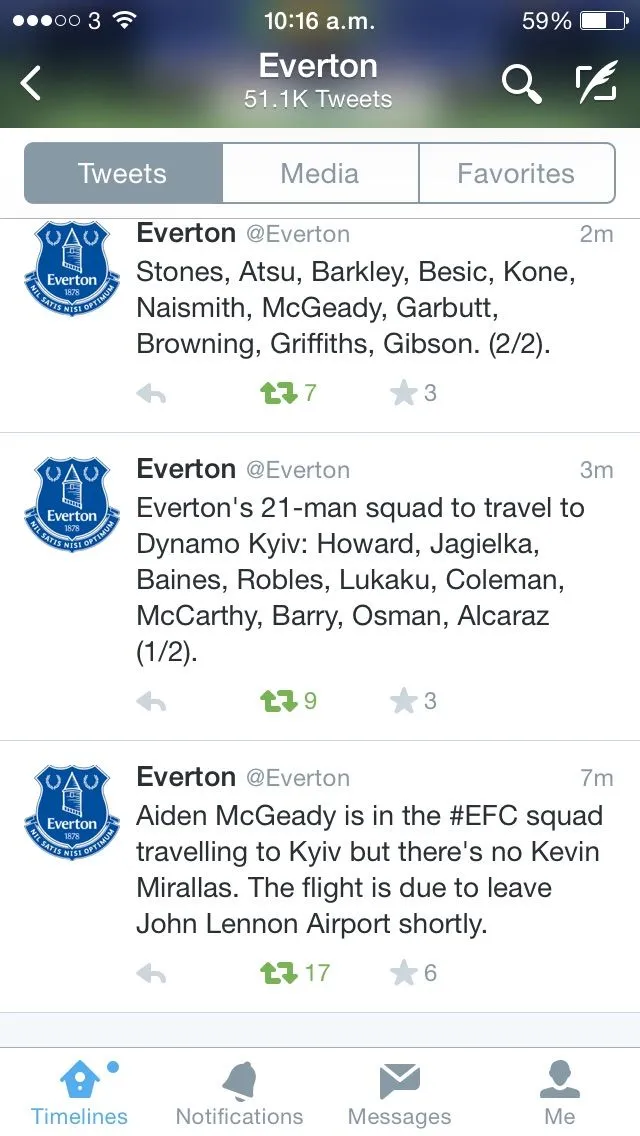Reply to the Stones, Atsu, Barkley tweet
640x1136 pixels.
[151, 394]
